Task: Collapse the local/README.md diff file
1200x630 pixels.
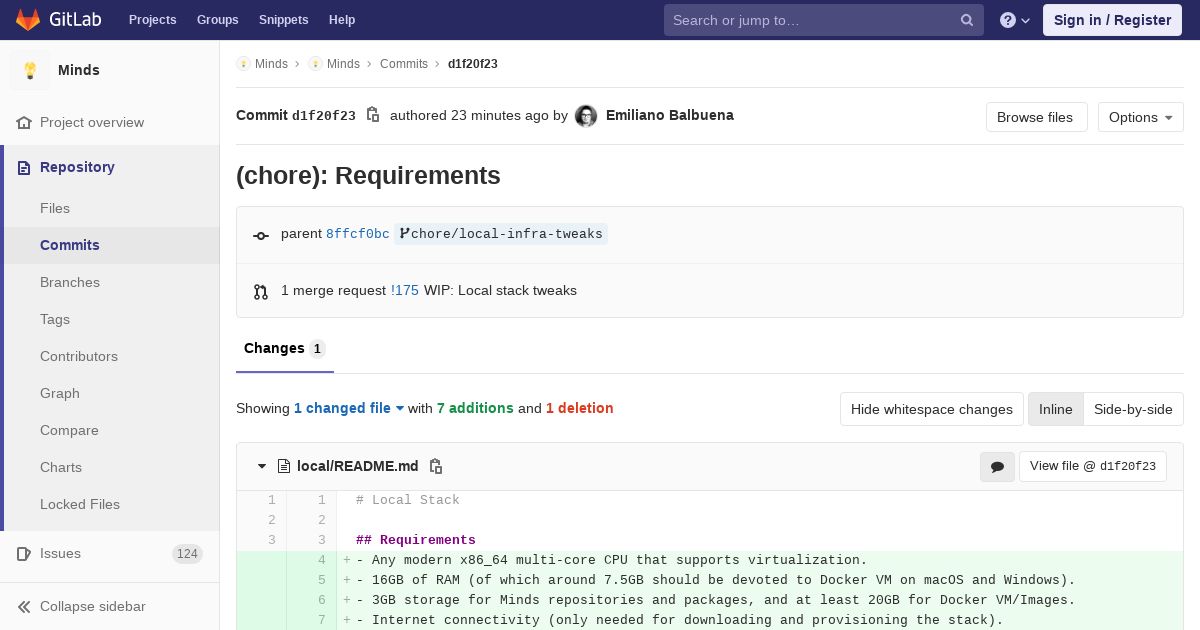Action: coord(262,466)
